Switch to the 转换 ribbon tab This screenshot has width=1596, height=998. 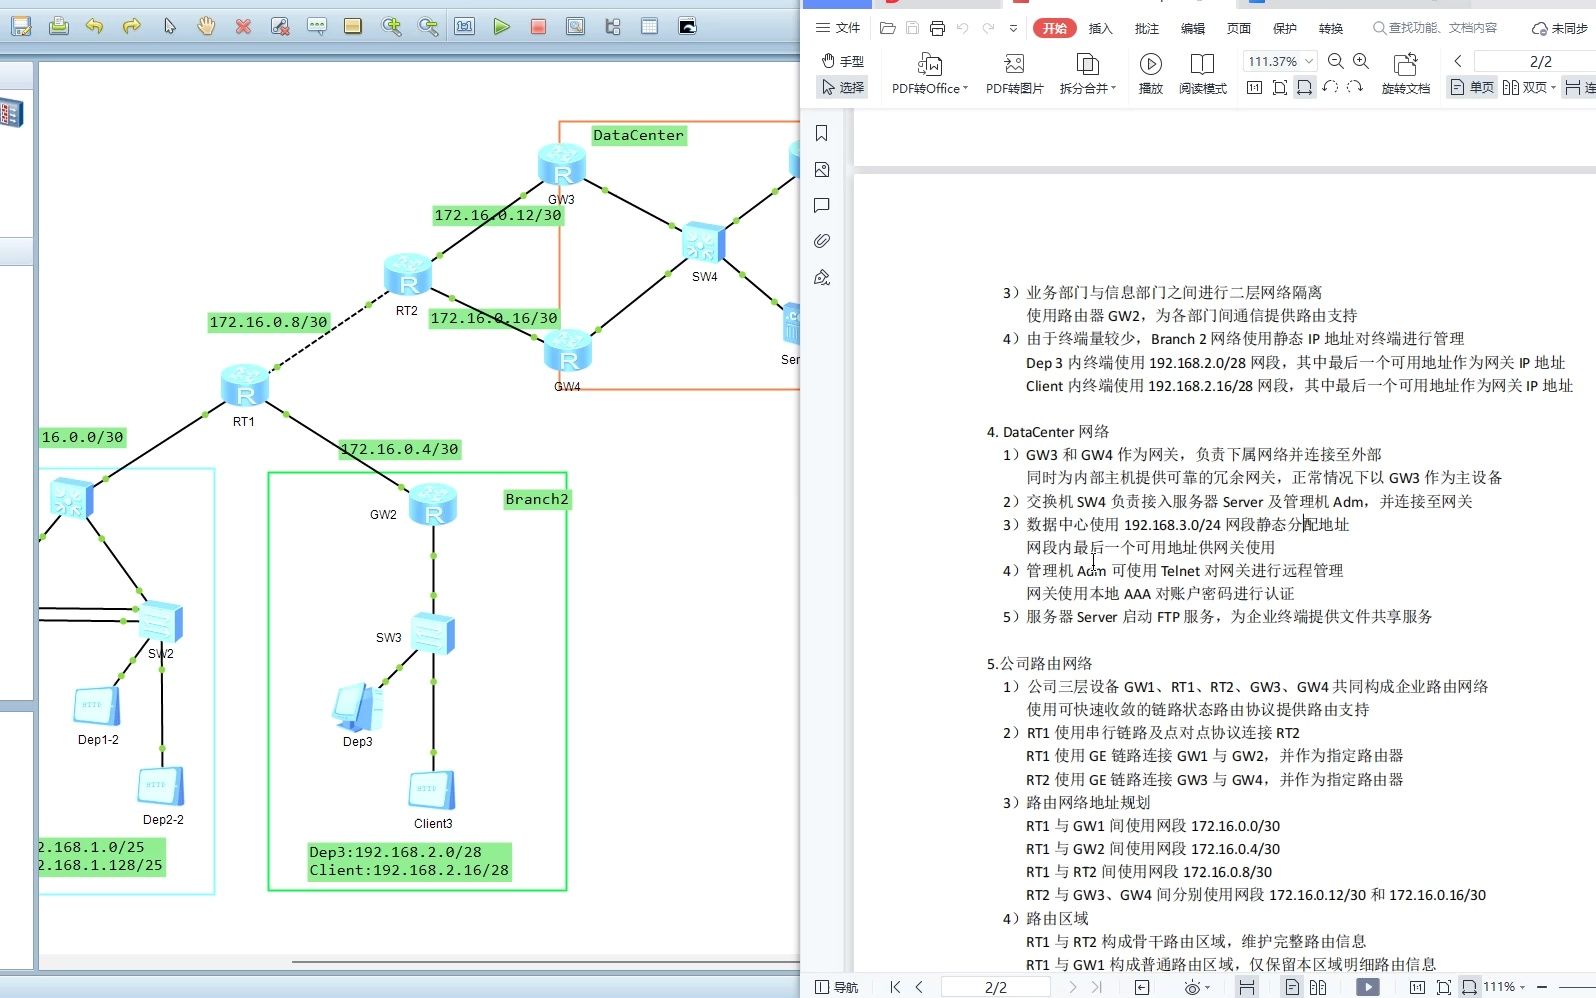click(x=1331, y=28)
